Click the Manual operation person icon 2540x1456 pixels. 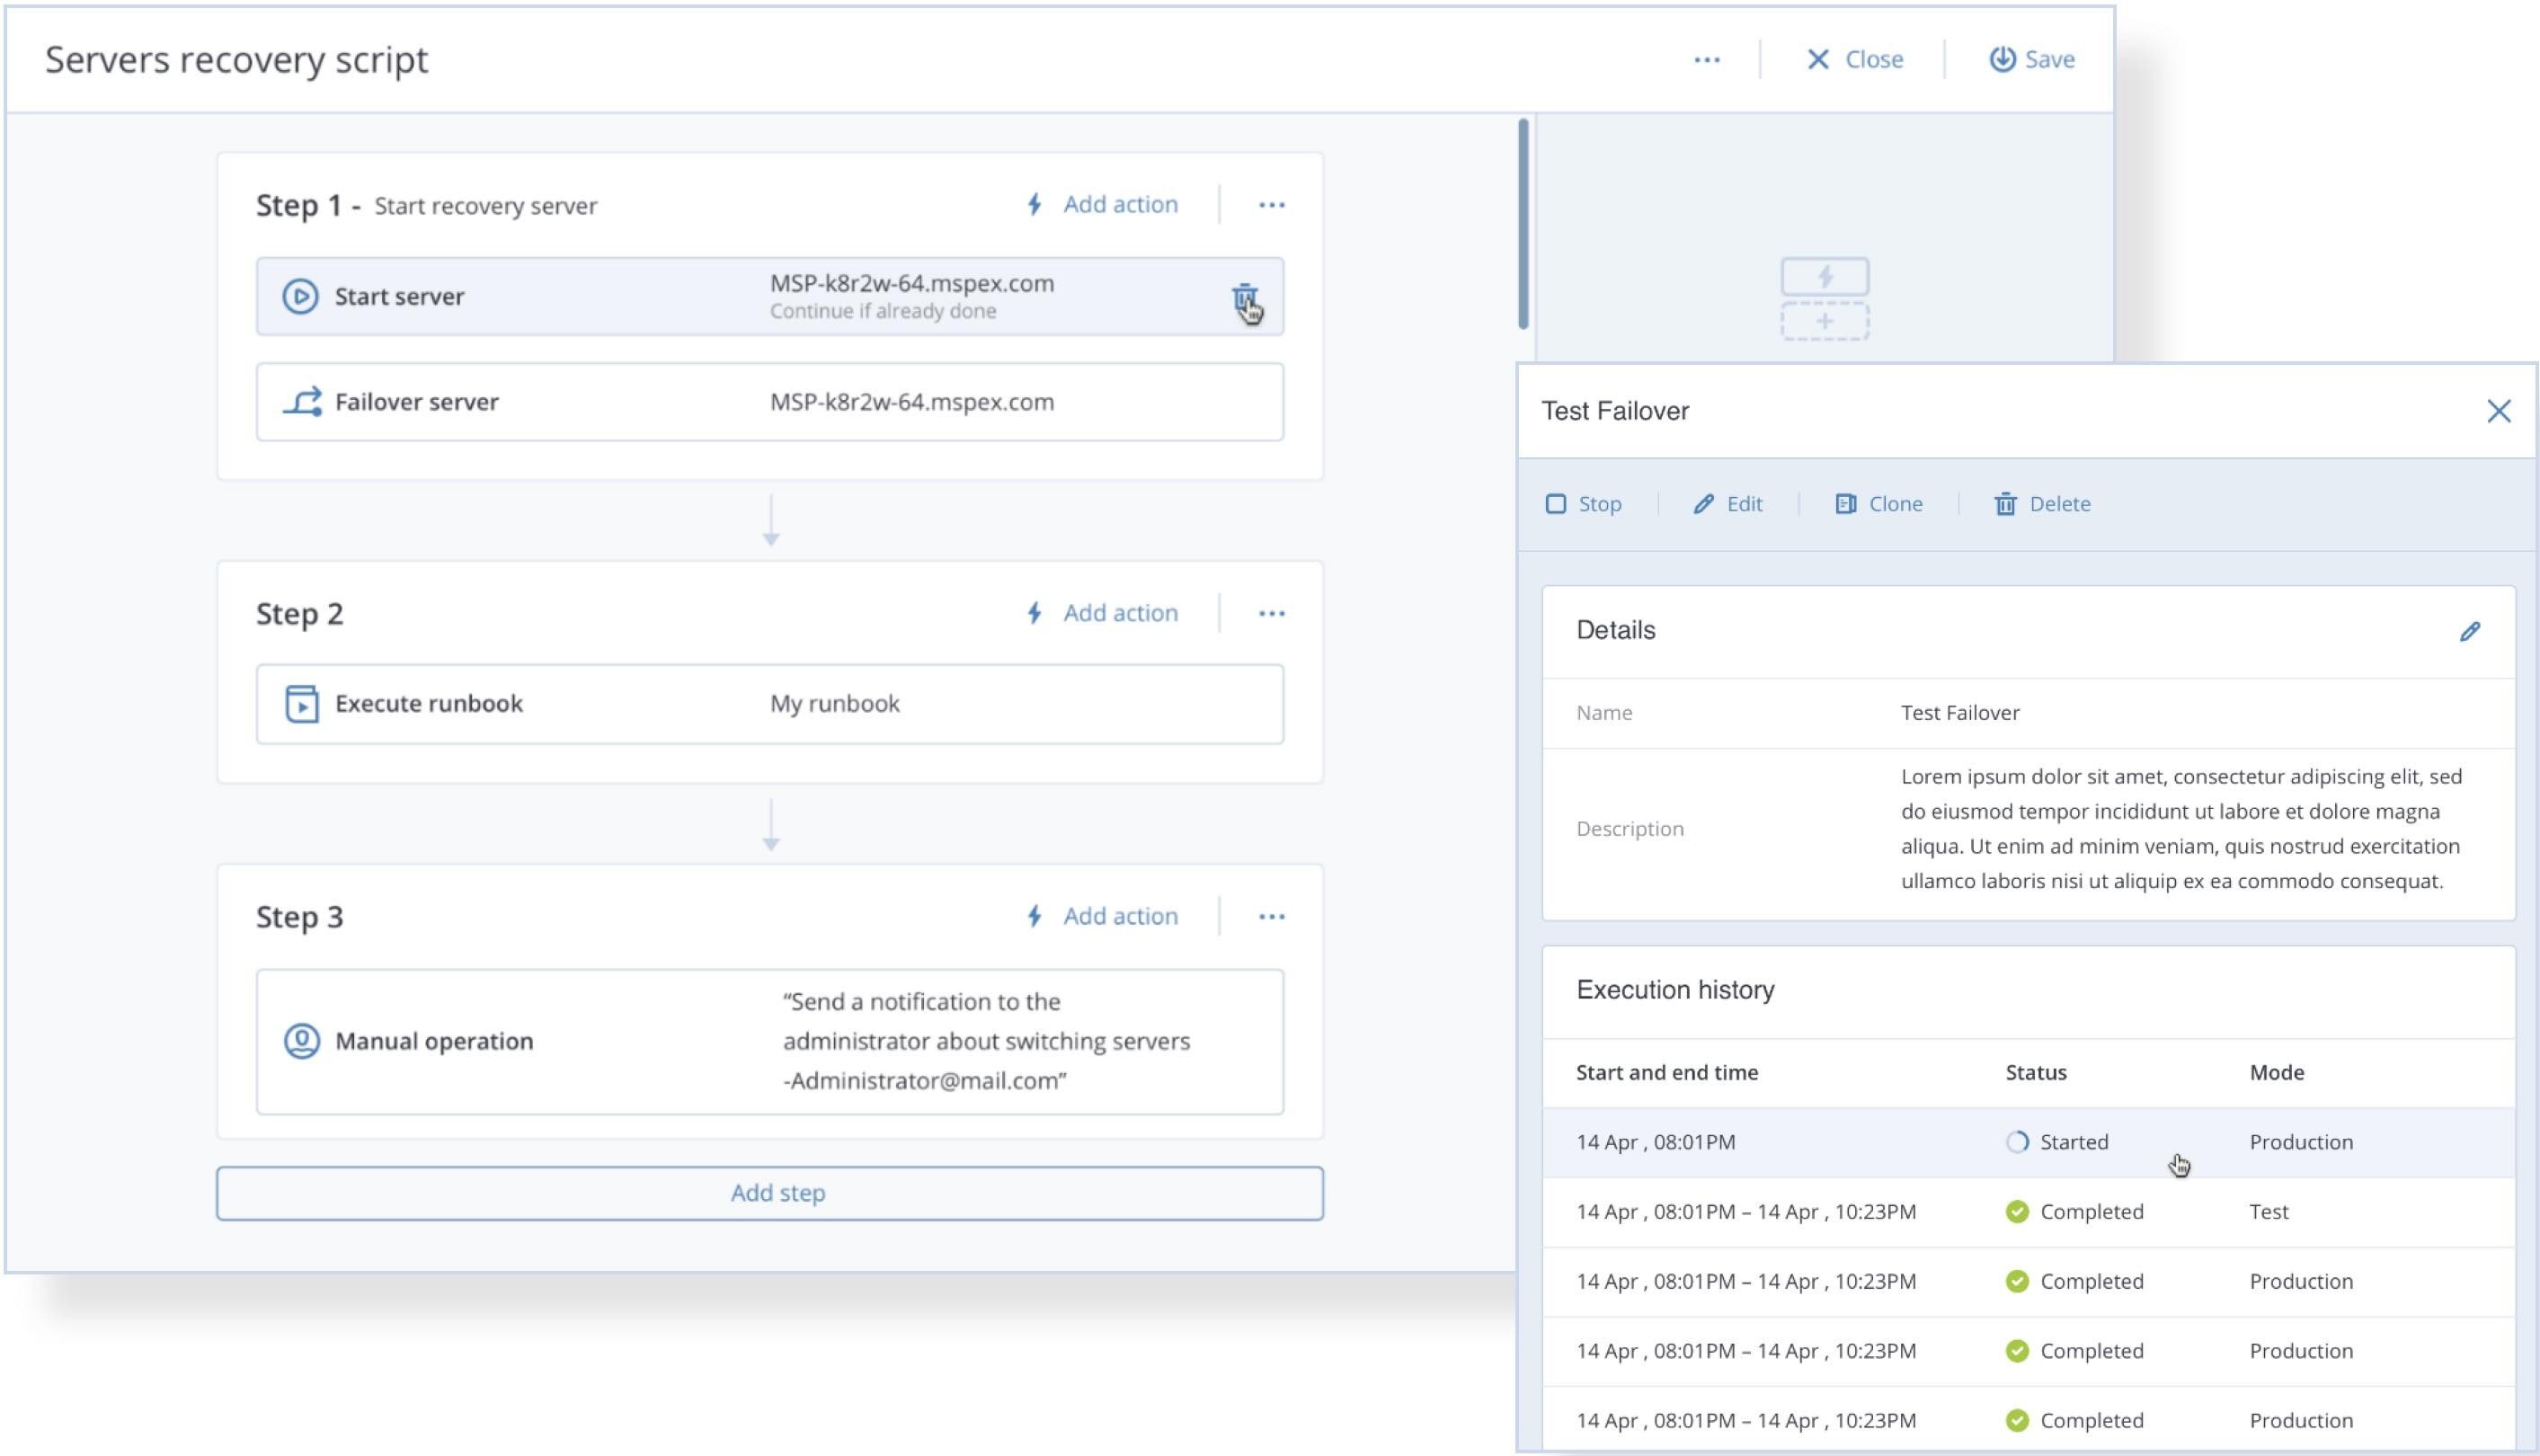click(302, 1041)
